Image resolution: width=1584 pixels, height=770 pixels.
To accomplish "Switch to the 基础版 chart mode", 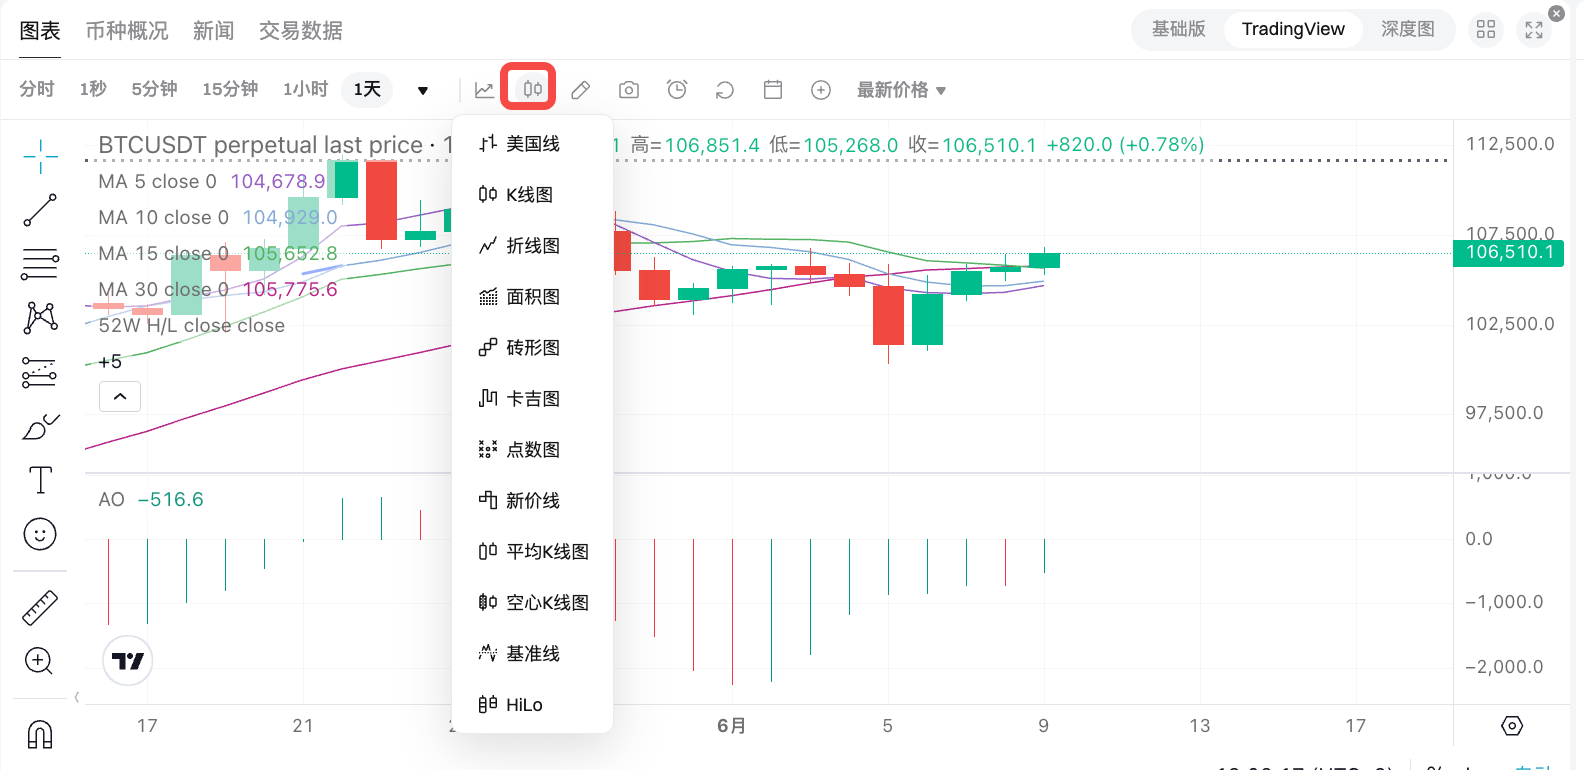I will pyautogui.click(x=1178, y=29).
